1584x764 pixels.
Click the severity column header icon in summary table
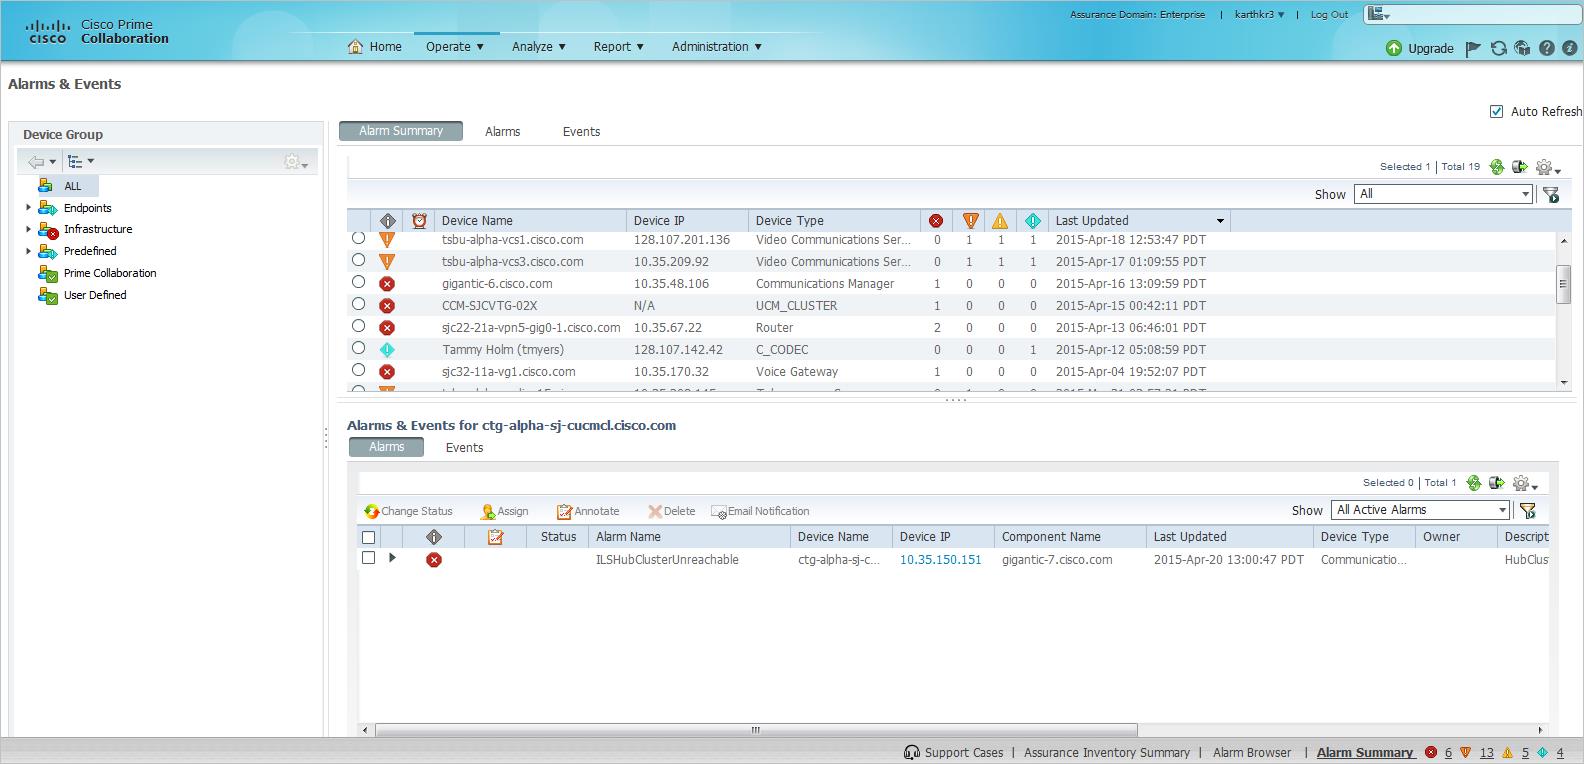click(x=388, y=221)
